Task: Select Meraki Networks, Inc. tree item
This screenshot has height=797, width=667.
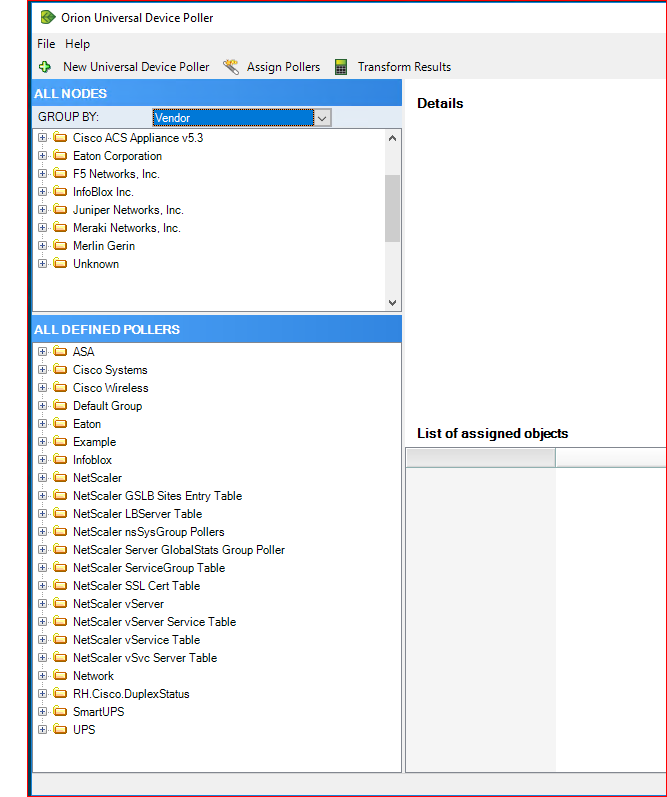Action: (x=127, y=228)
